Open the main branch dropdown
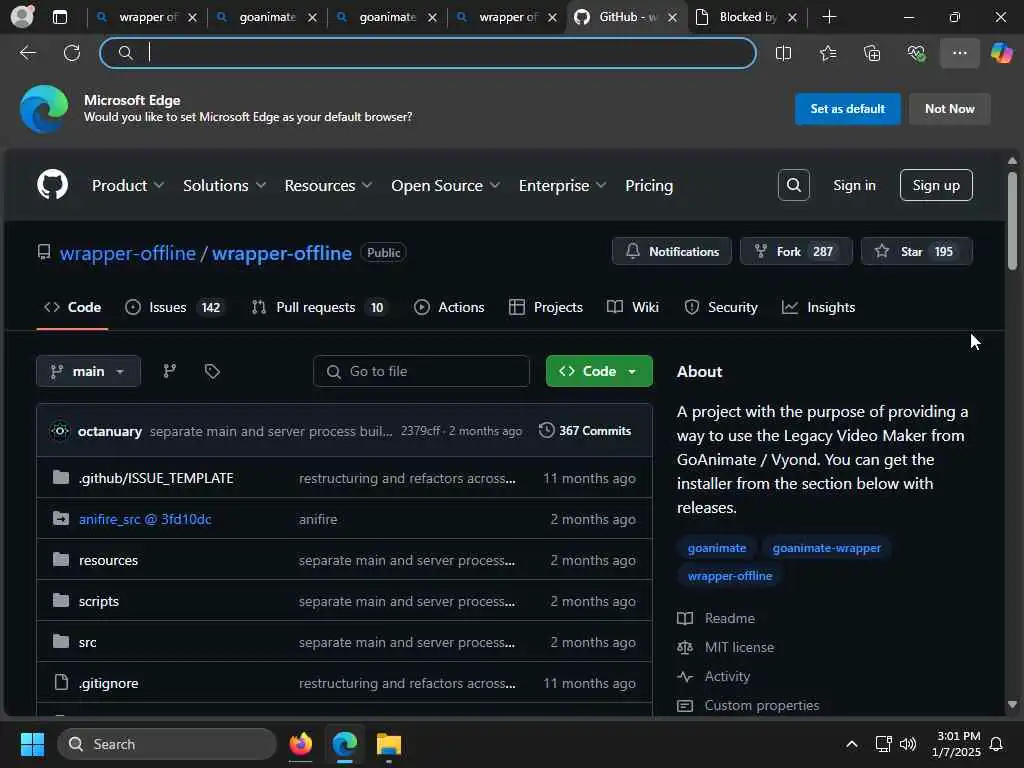Image resolution: width=1024 pixels, height=768 pixels. click(88, 371)
